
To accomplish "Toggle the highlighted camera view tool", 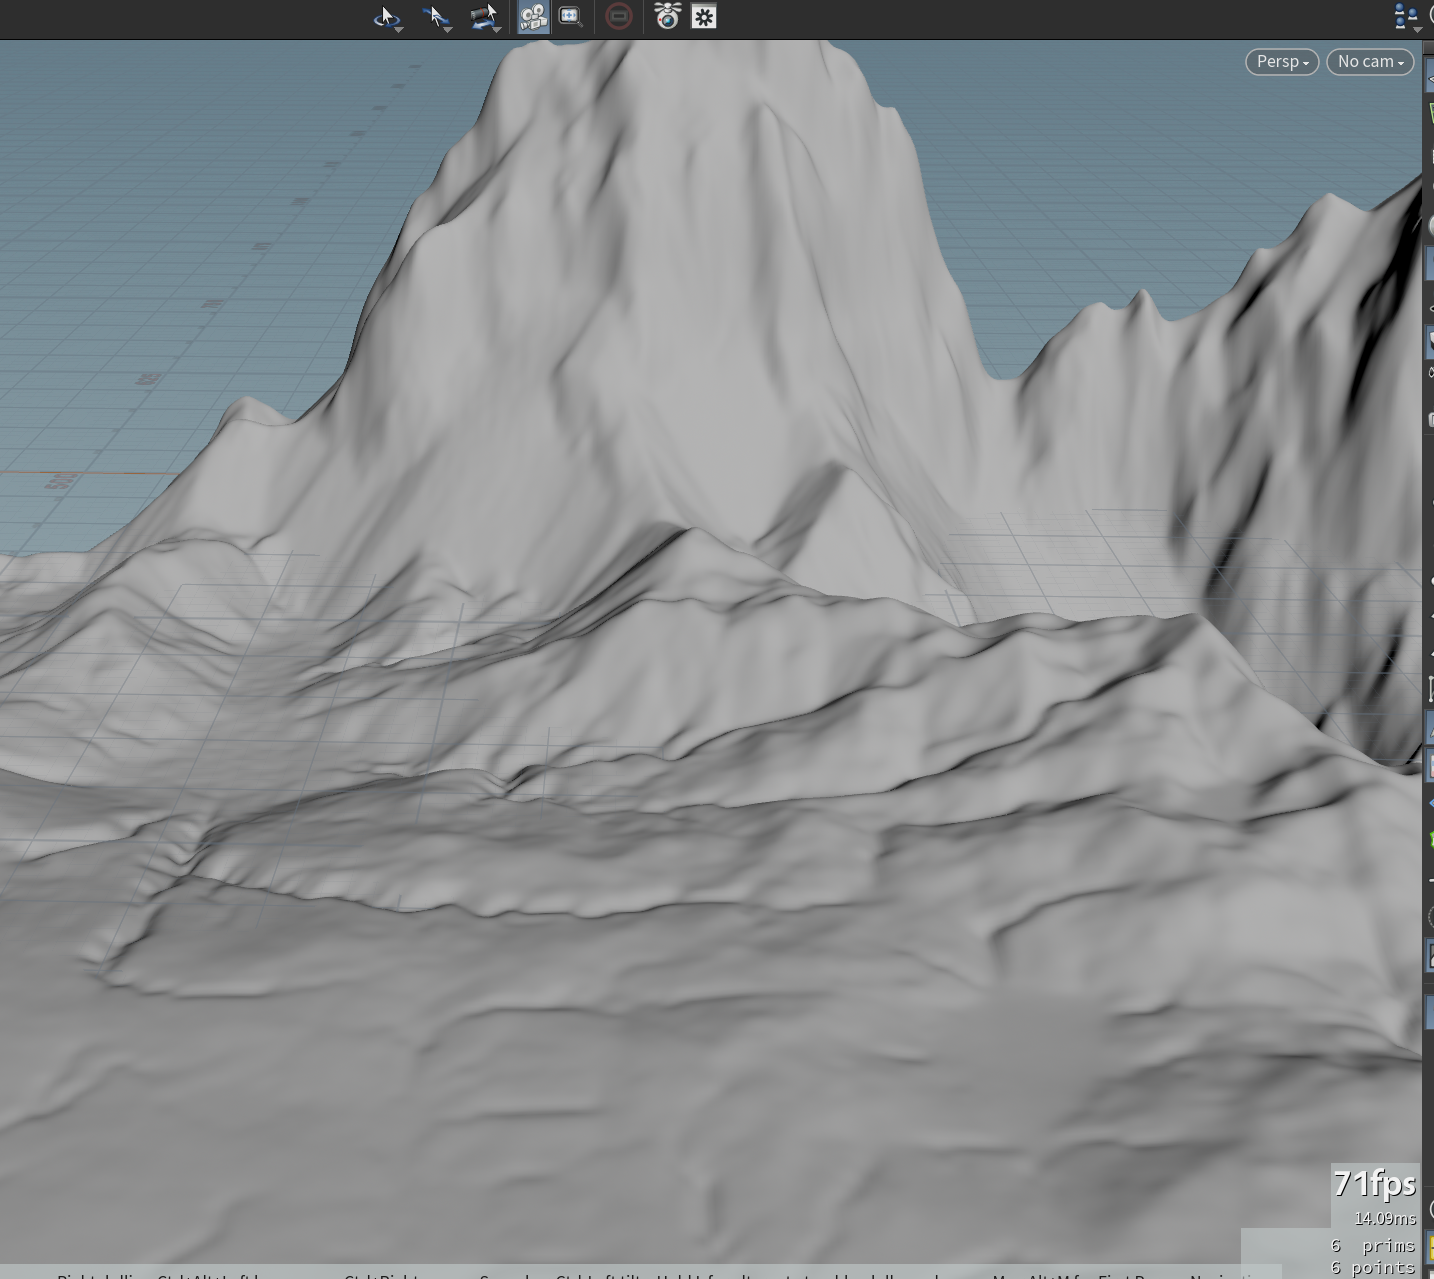I will click(x=533, y=17).
